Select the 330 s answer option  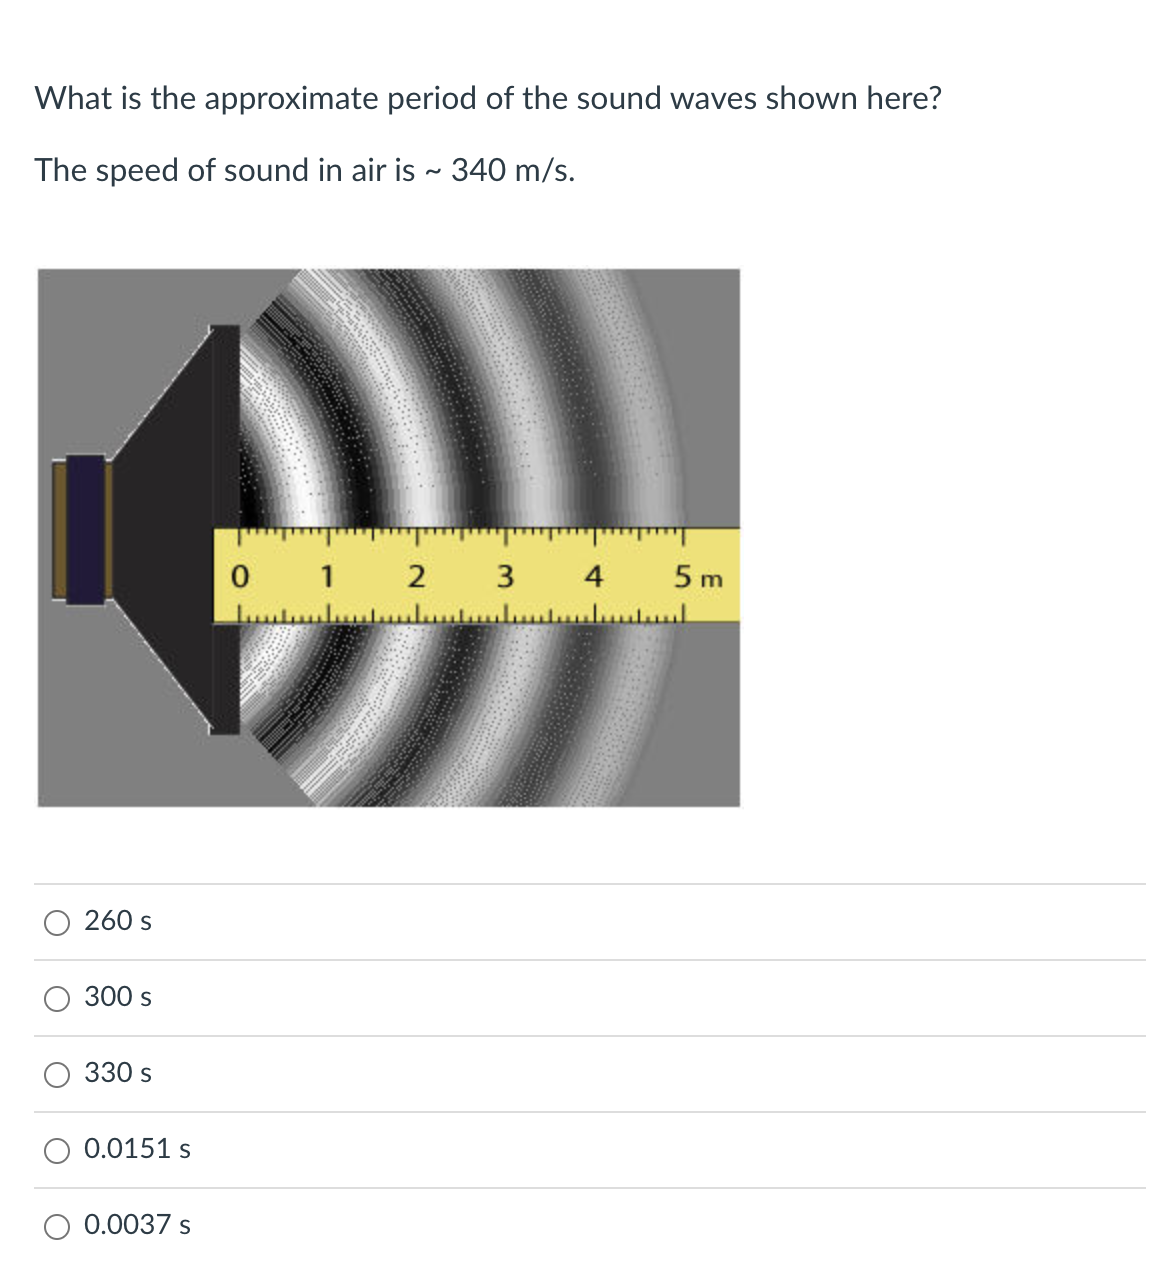pos(56,1073)
